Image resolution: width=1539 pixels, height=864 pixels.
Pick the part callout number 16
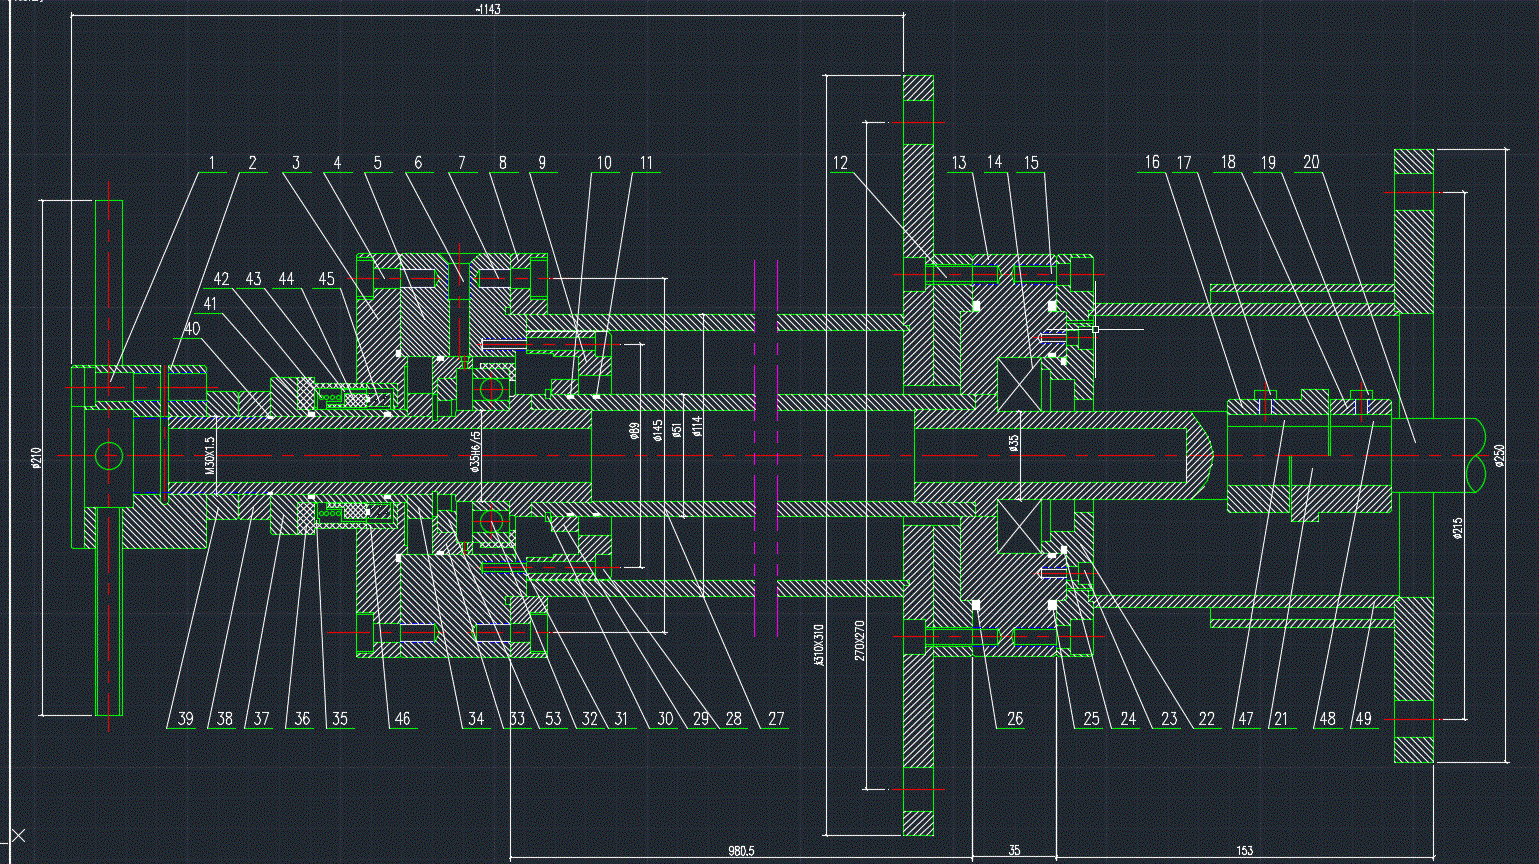pyautogui.click(x=1152, y=162)
